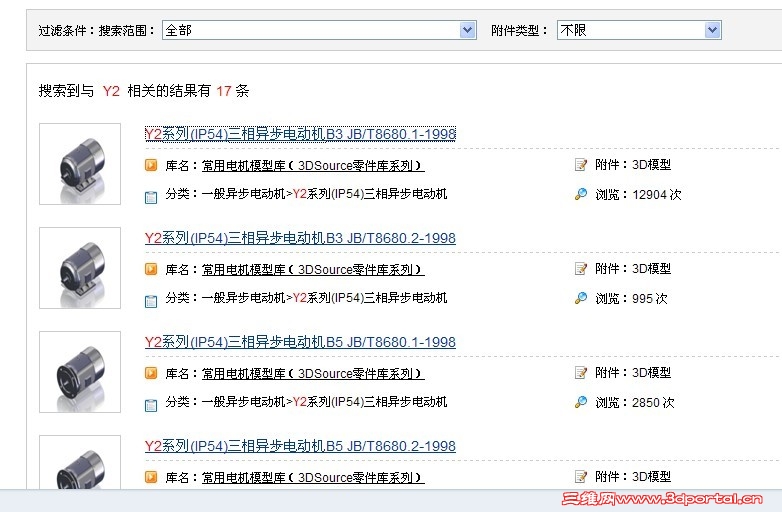Click 分类 text under B5 JB/T8680.1-1998
This screenshot has height=512, width=782.
306,402
